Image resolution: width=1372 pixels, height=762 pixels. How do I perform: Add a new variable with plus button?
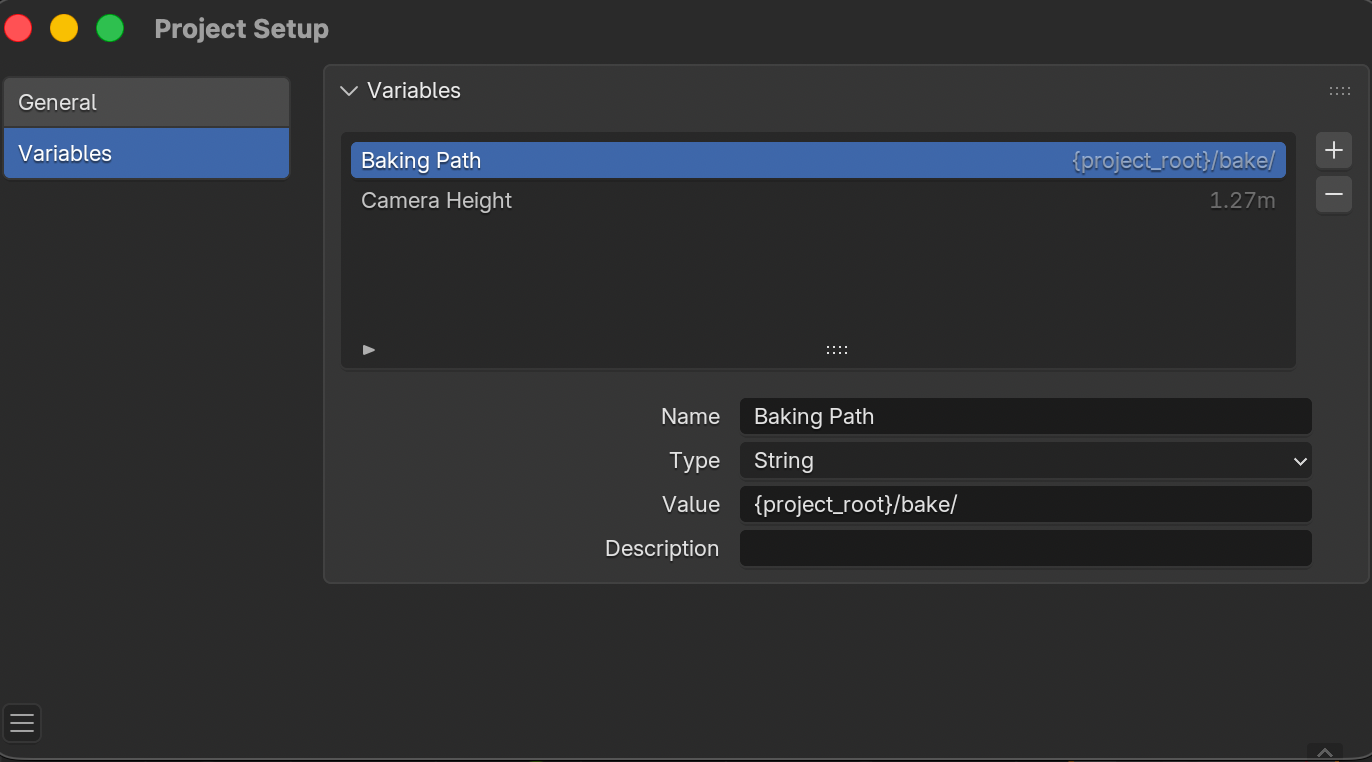[1333, 150]
